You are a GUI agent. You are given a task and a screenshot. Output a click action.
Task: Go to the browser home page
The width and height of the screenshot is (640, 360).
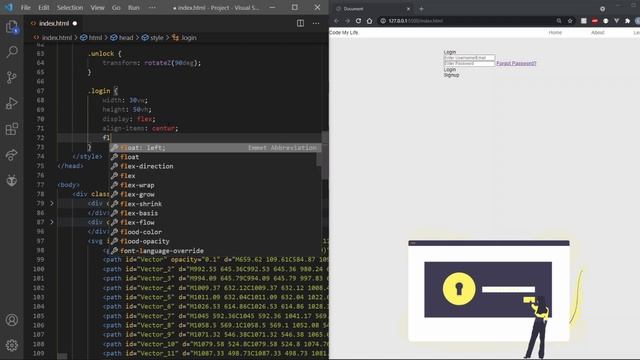[369, 21]
